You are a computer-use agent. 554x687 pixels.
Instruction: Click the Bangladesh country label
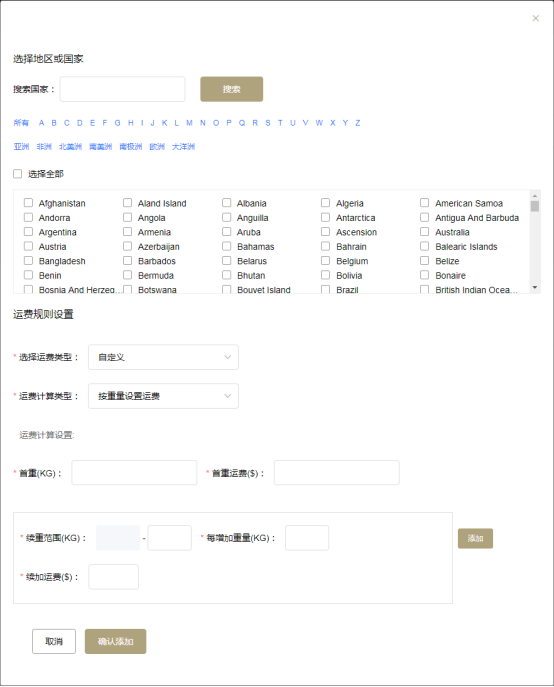[62, 261]
